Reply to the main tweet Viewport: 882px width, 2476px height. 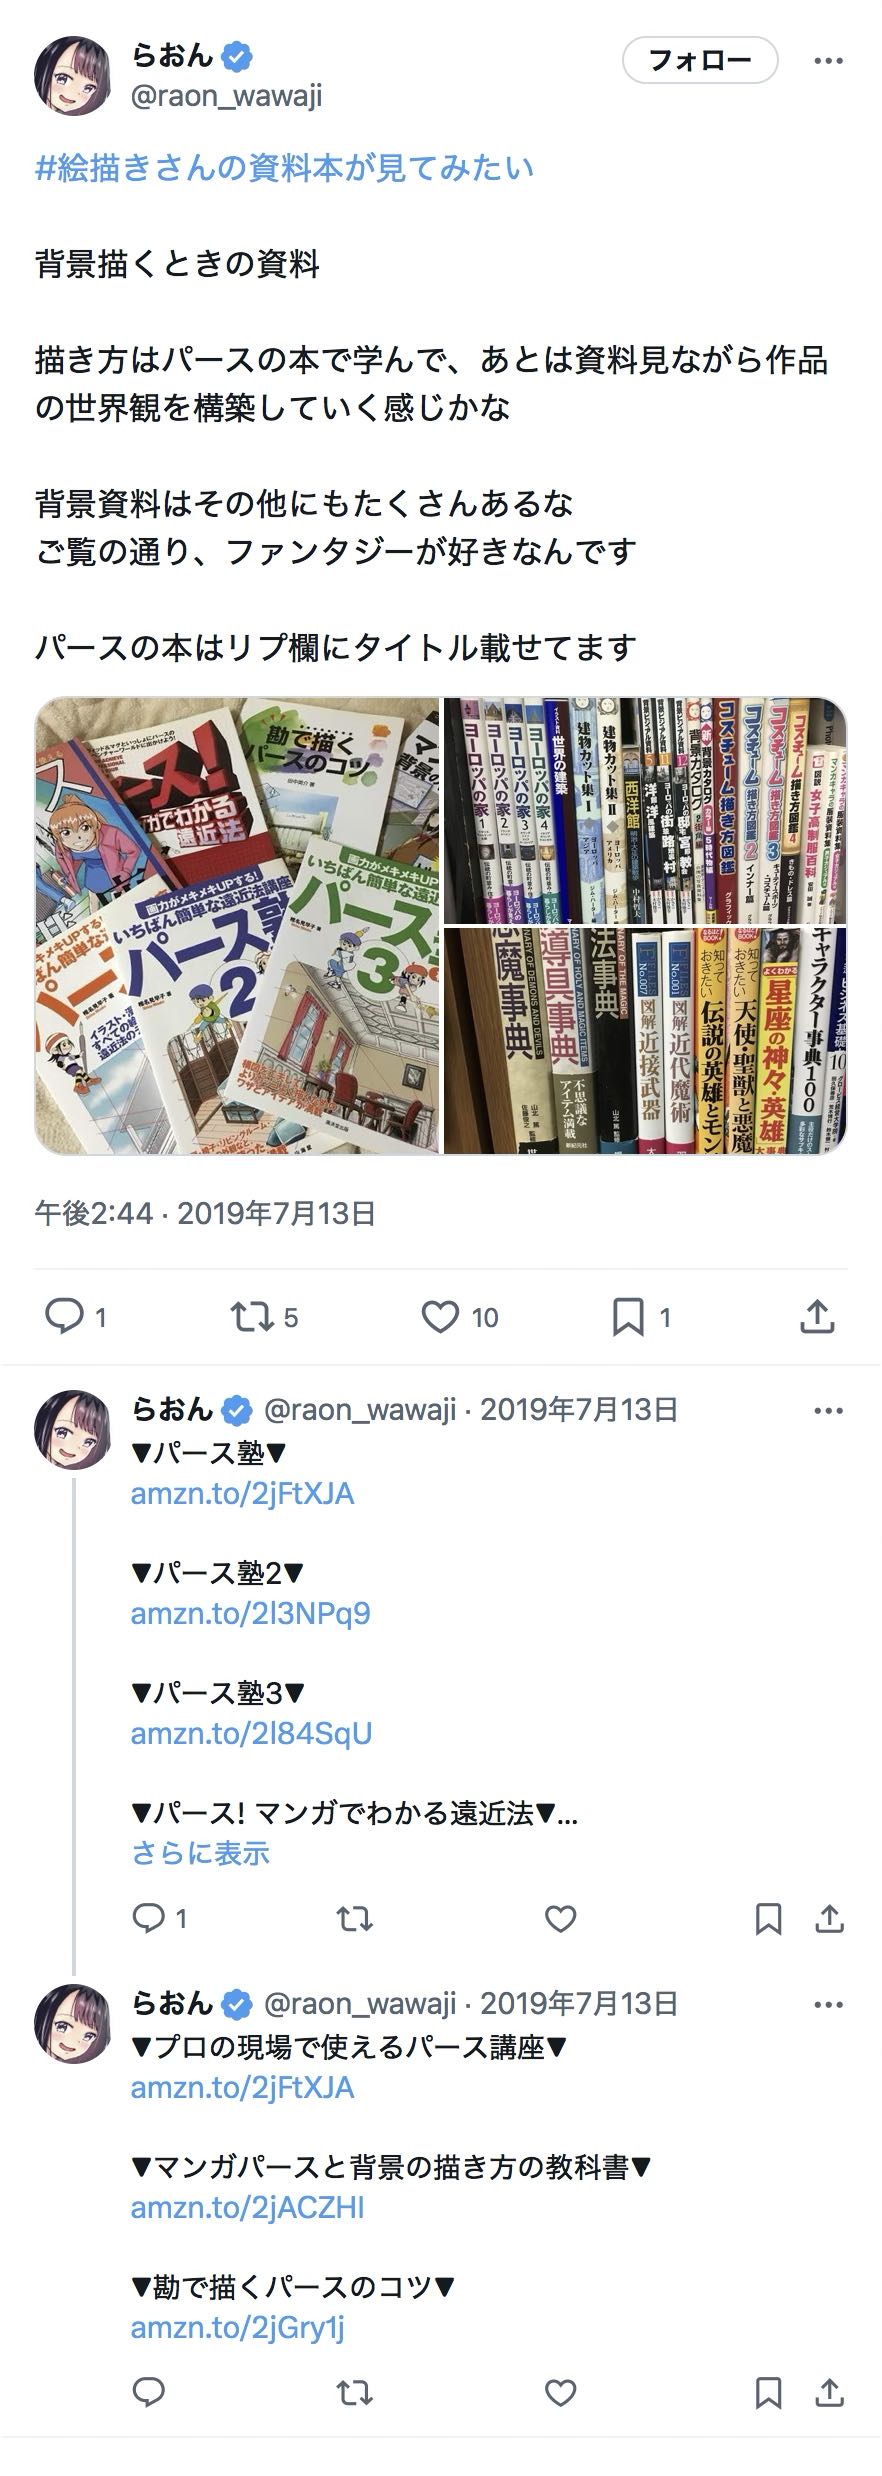[x=75, y=1316]
